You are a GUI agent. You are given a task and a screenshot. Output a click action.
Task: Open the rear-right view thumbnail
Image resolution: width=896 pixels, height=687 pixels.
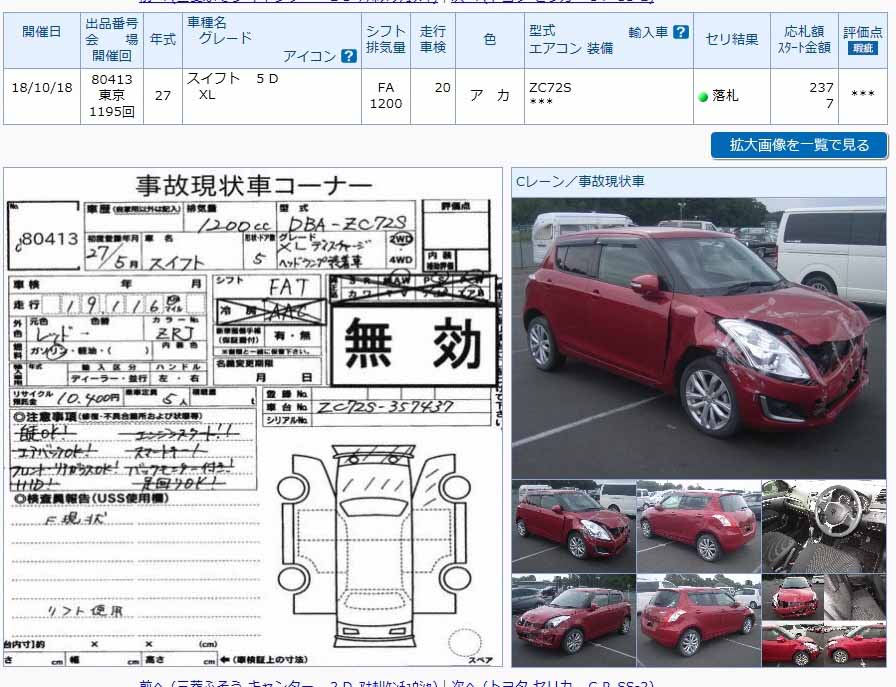pos(698,621)
